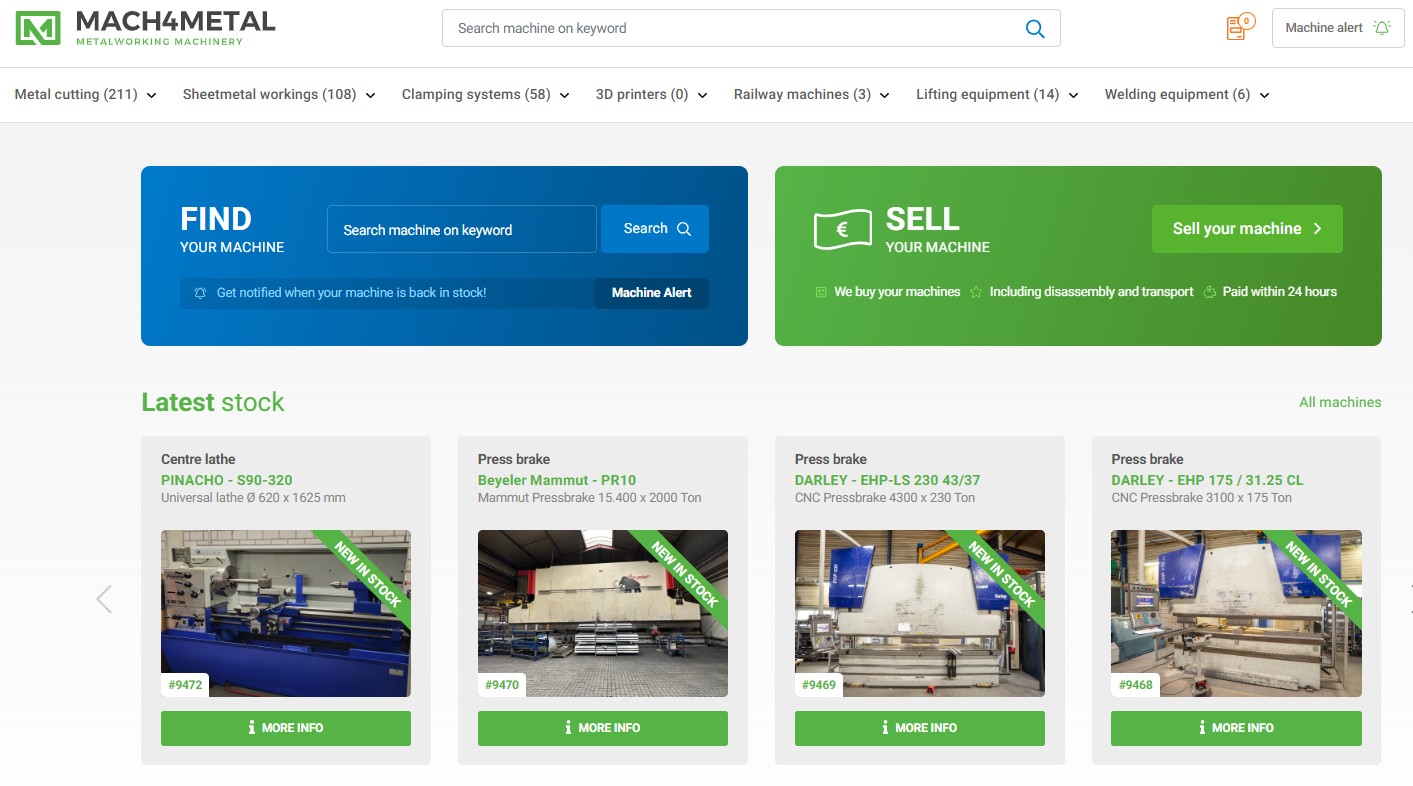Click the Machine alert button in header
This screenshot has height=786, width=1413.
click(1337, 28)
